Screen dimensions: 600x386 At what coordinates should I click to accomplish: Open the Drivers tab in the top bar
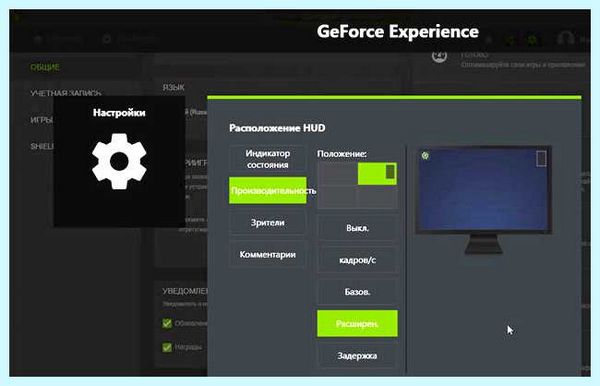point(130,39)
